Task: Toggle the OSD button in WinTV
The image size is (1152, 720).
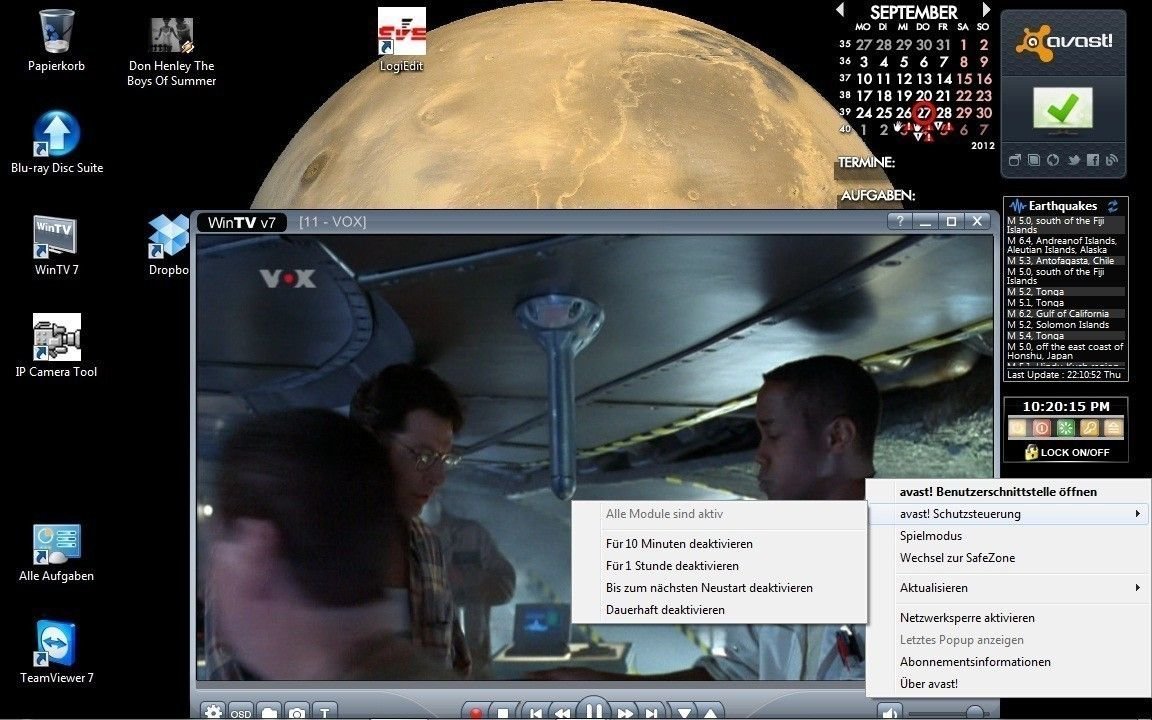Action: [241, 712]
